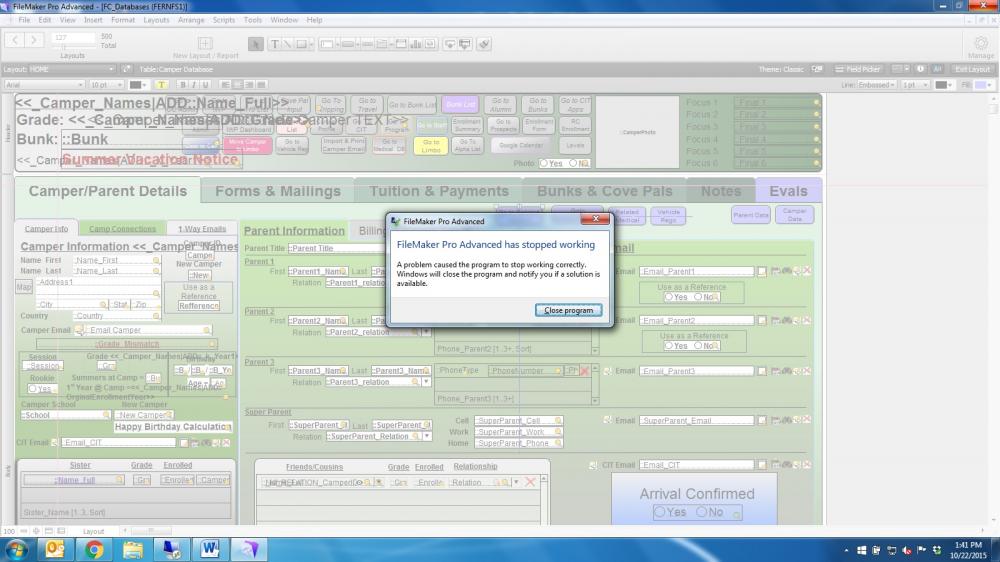The height and width of the screenshot is (562, 1000).
Task: Select the Line tool
Action: tap(288, 44)
